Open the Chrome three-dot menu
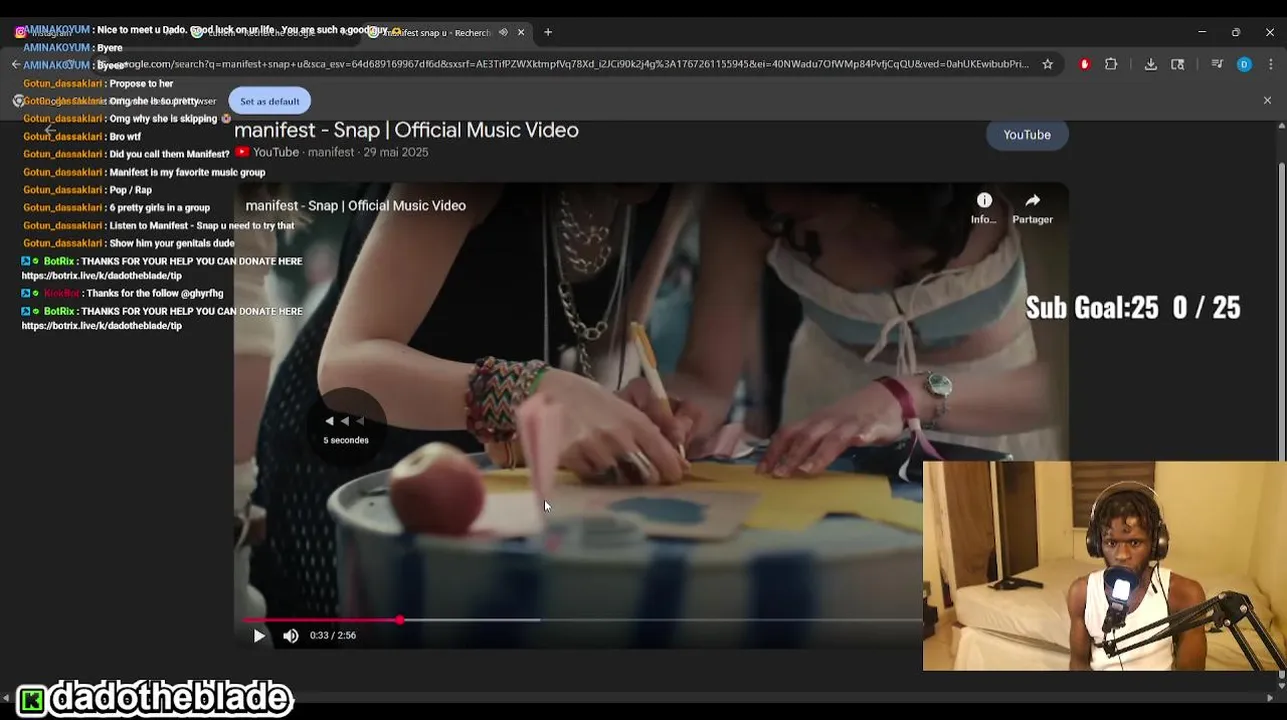 [x=1270, y=64]
